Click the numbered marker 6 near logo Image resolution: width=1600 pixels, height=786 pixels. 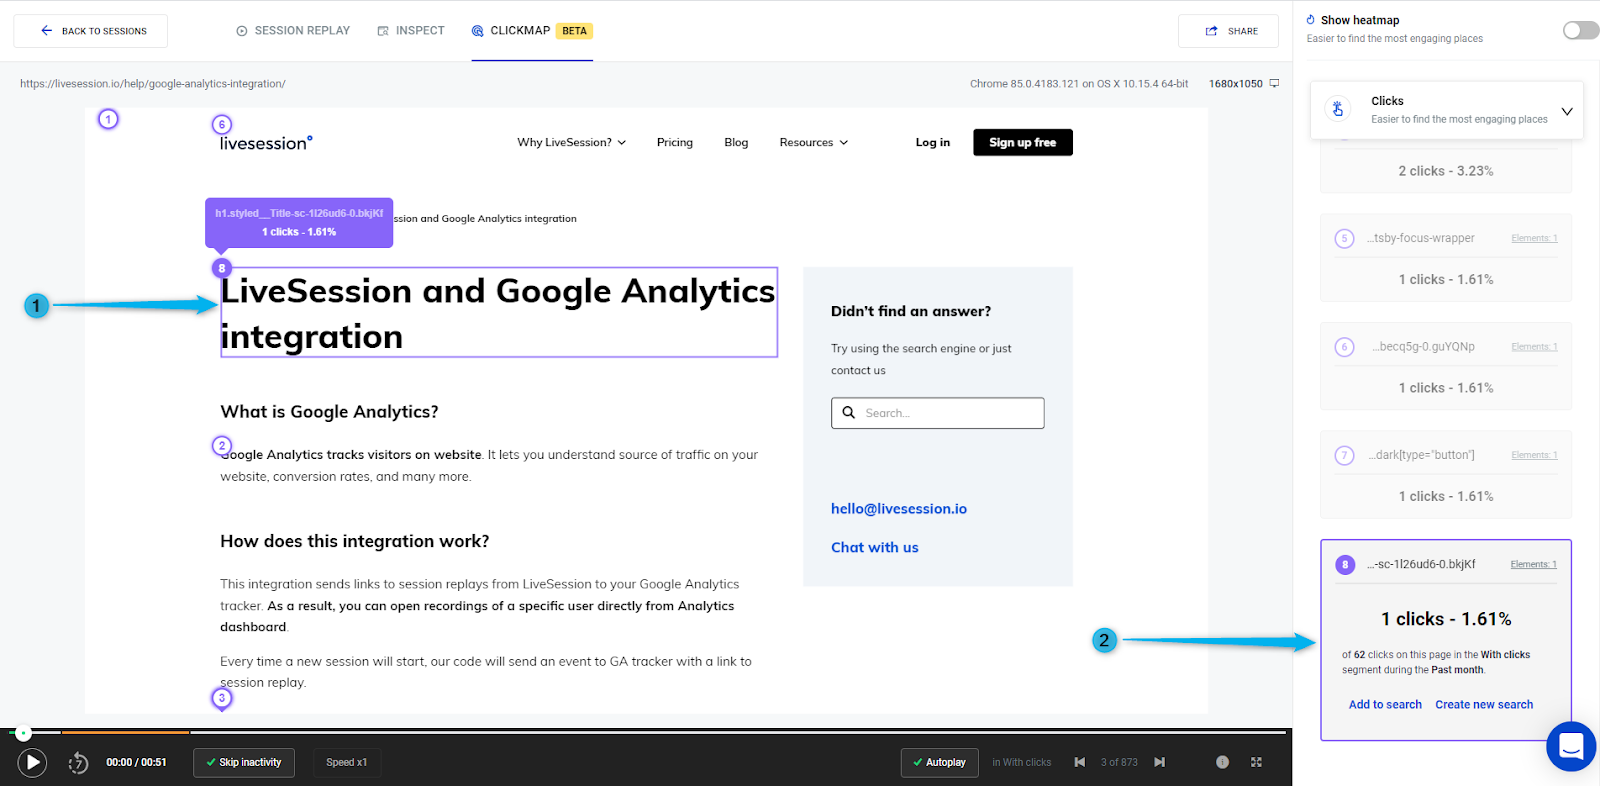222,125
